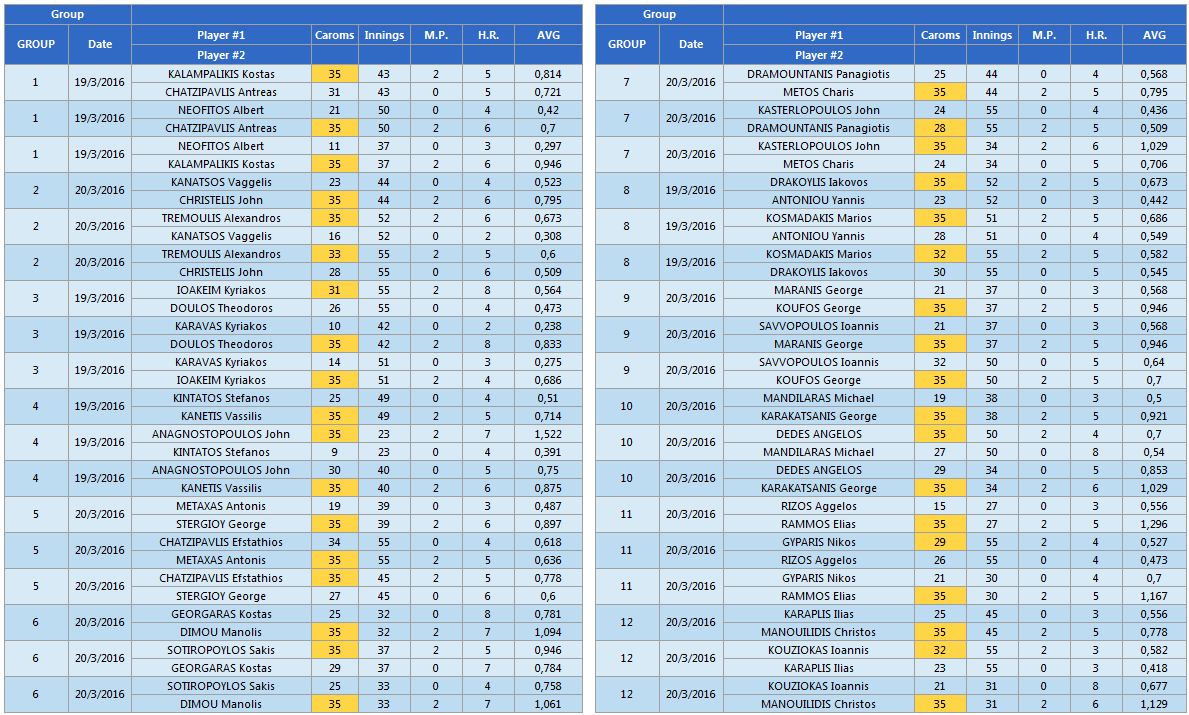Viewport: 1189px width, 715px height.
Task: Select ANAGNOSTOPOULOS John with average 0,75
Action: tap(221, 470)
